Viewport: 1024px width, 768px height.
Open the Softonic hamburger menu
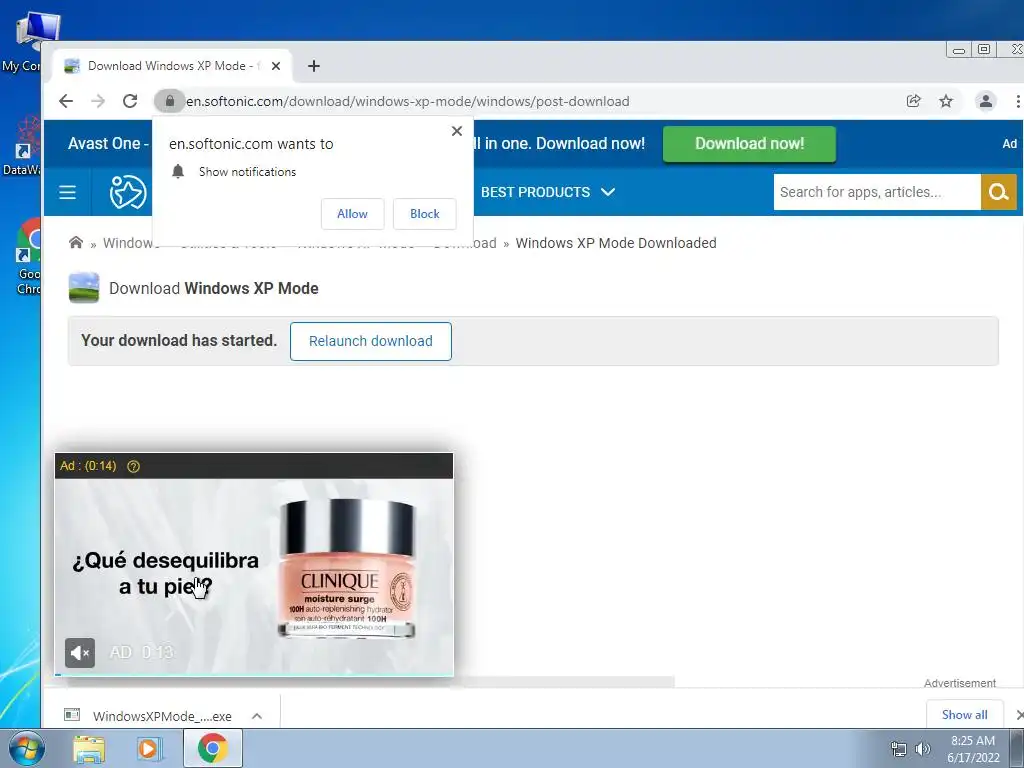(x=67, y=192)
